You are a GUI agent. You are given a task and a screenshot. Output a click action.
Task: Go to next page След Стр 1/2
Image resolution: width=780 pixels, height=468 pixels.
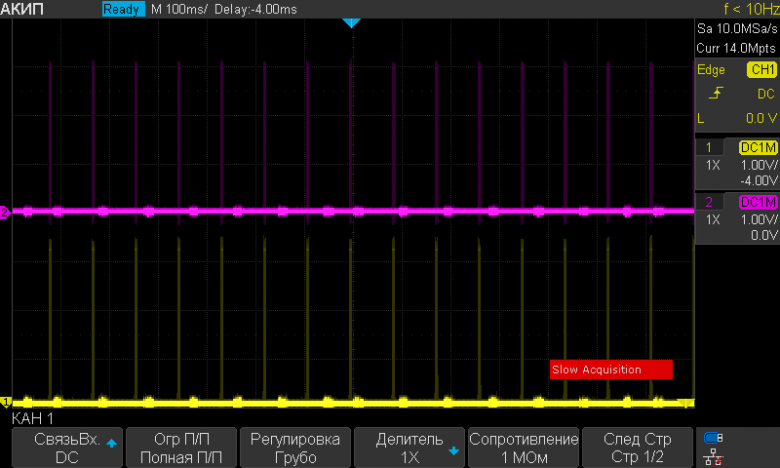click(x=637, y=448)
